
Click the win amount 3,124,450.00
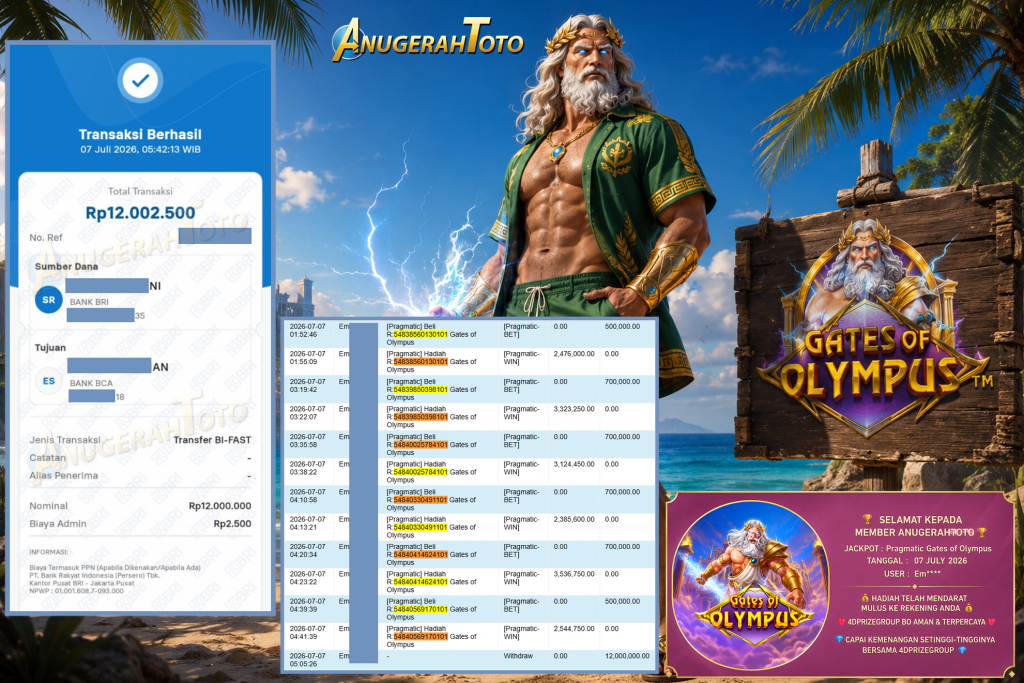[x=574, y=464]
